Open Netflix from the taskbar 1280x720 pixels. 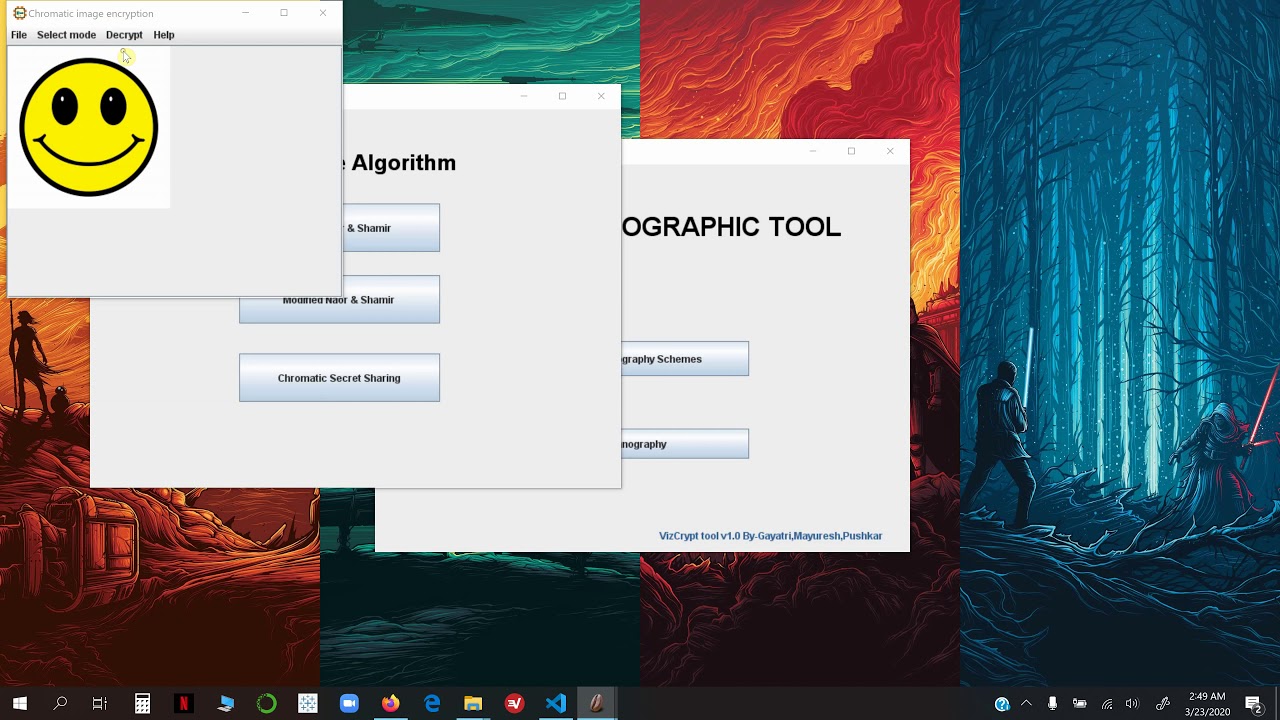pyautogui.click(x=183, y=704)
